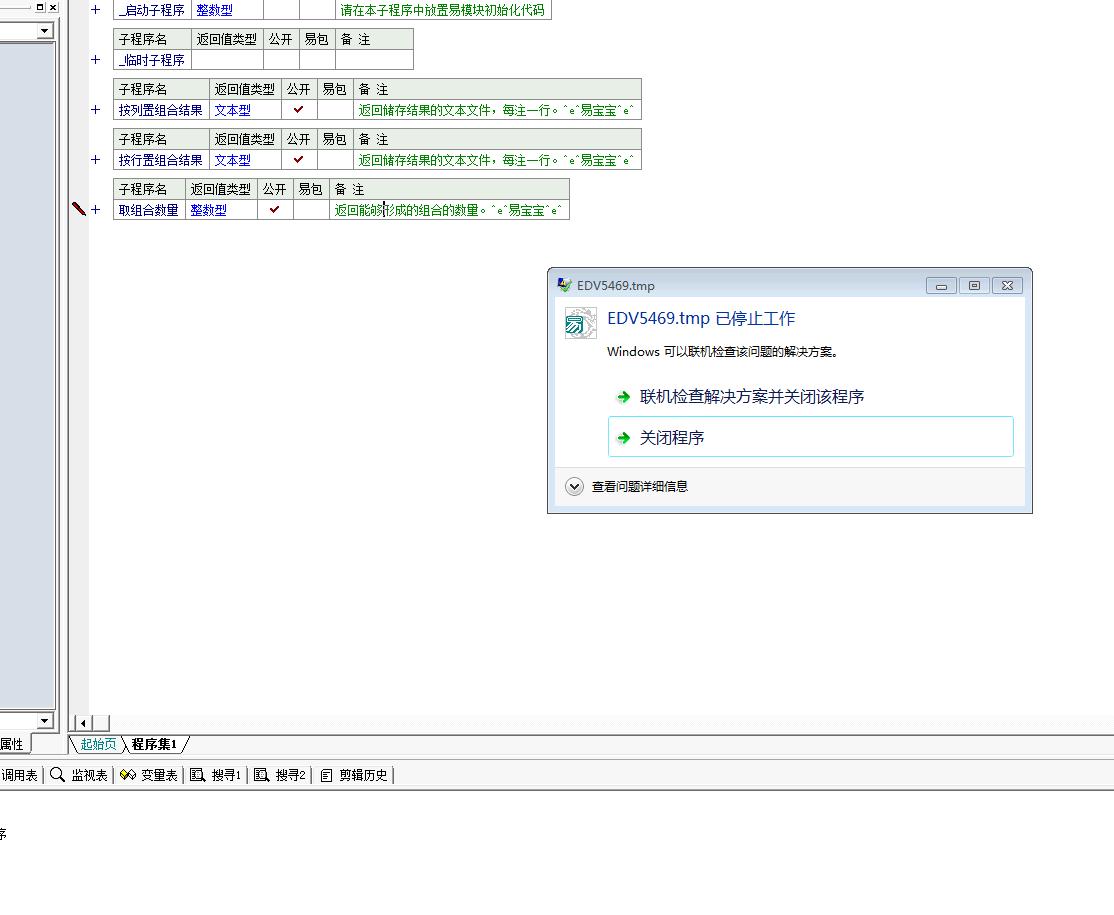Toggle 易包 cell for 按行置组合结果
The width and height of the screenshot is (1114, 915).
(x=335, y=160)
